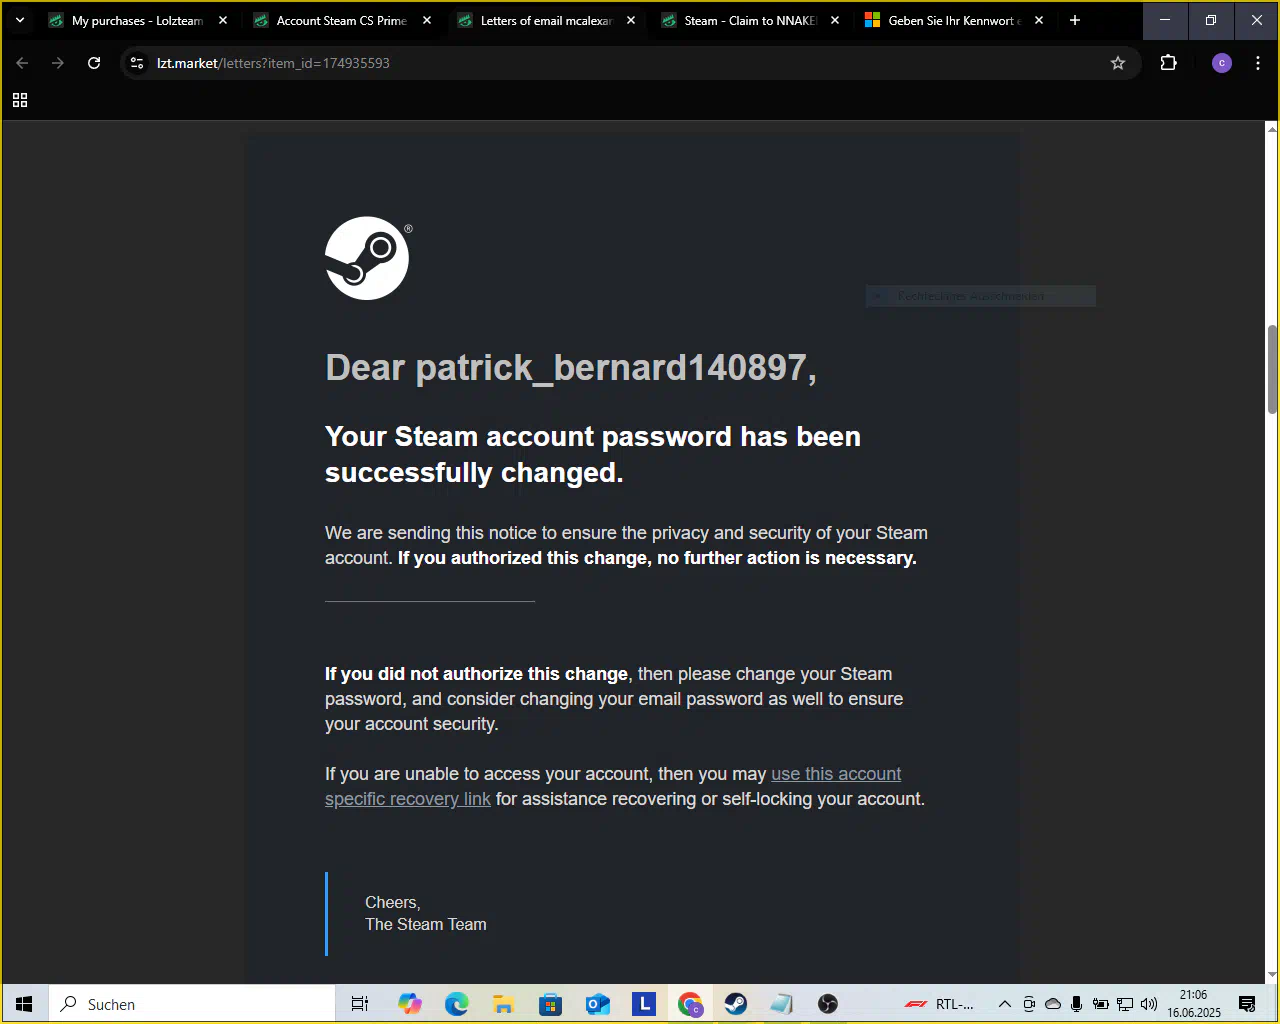Open File Explorer from the taskbar
Image resolution: width=1280 pixels, height=1024 pixels.
click(x=503, y=1004)
